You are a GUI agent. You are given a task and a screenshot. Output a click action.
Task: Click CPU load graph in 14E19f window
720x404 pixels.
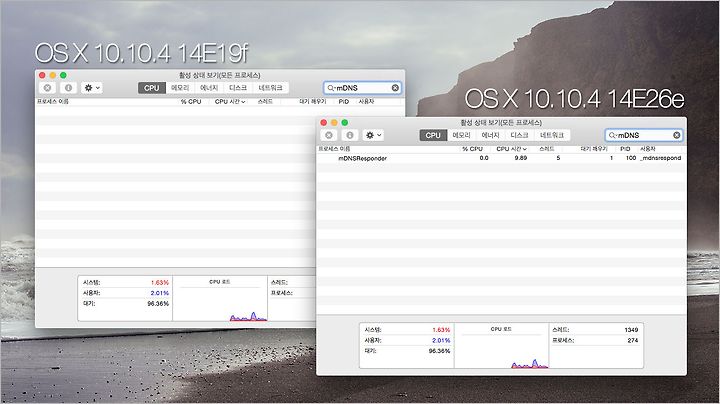click(219, 298)
